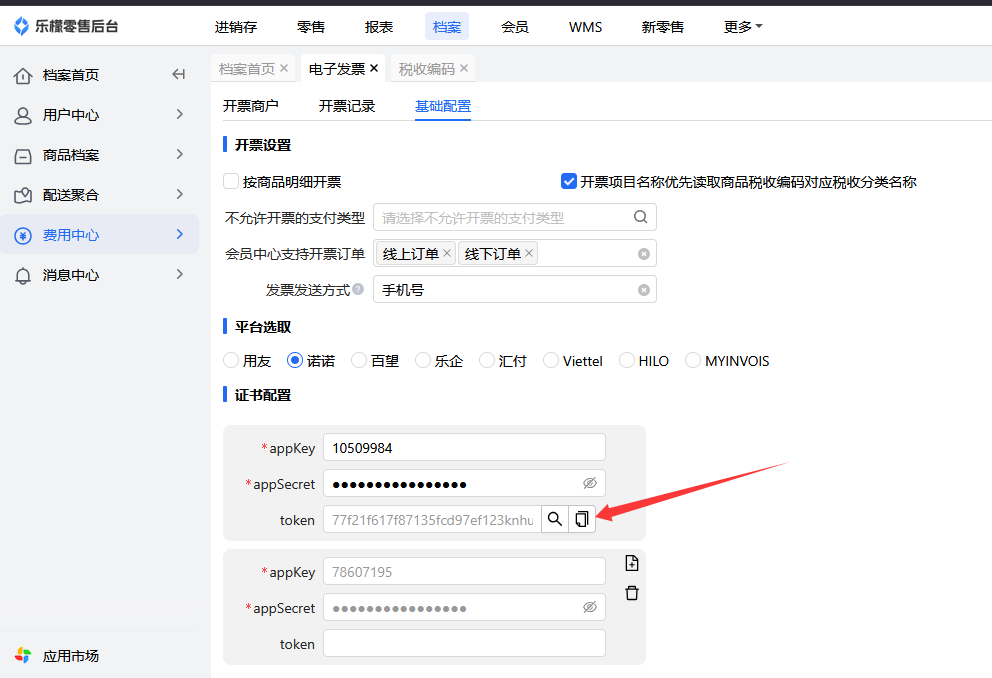Click the 消息中心 bell icon
The height and width of the screenshot is (678, 992).
[x=23, y=276]
